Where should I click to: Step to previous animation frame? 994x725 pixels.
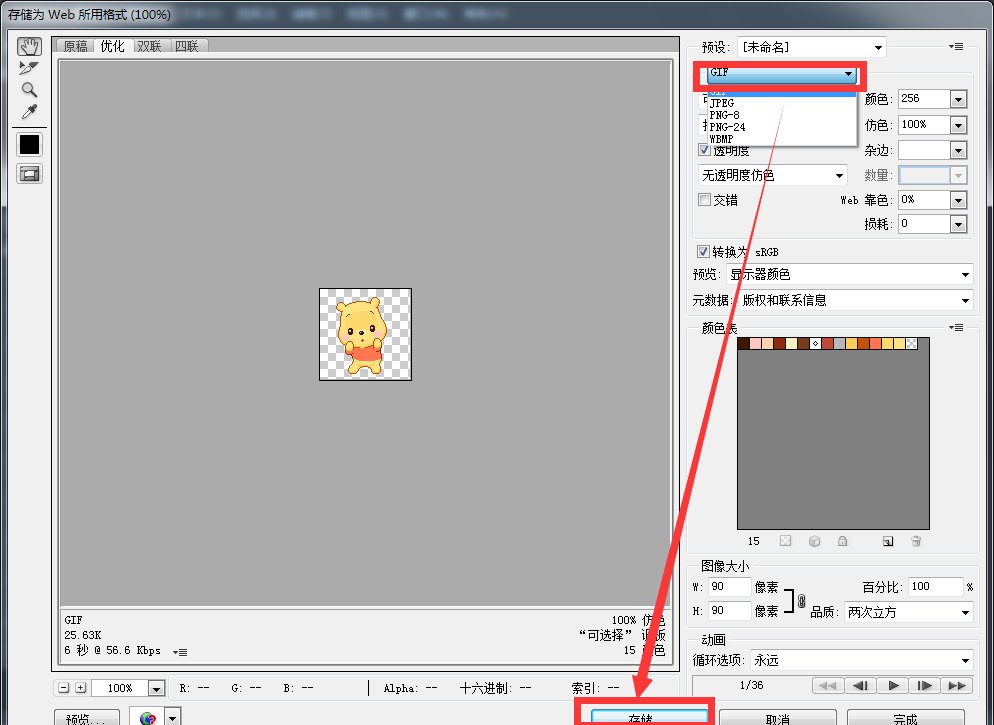860,685
